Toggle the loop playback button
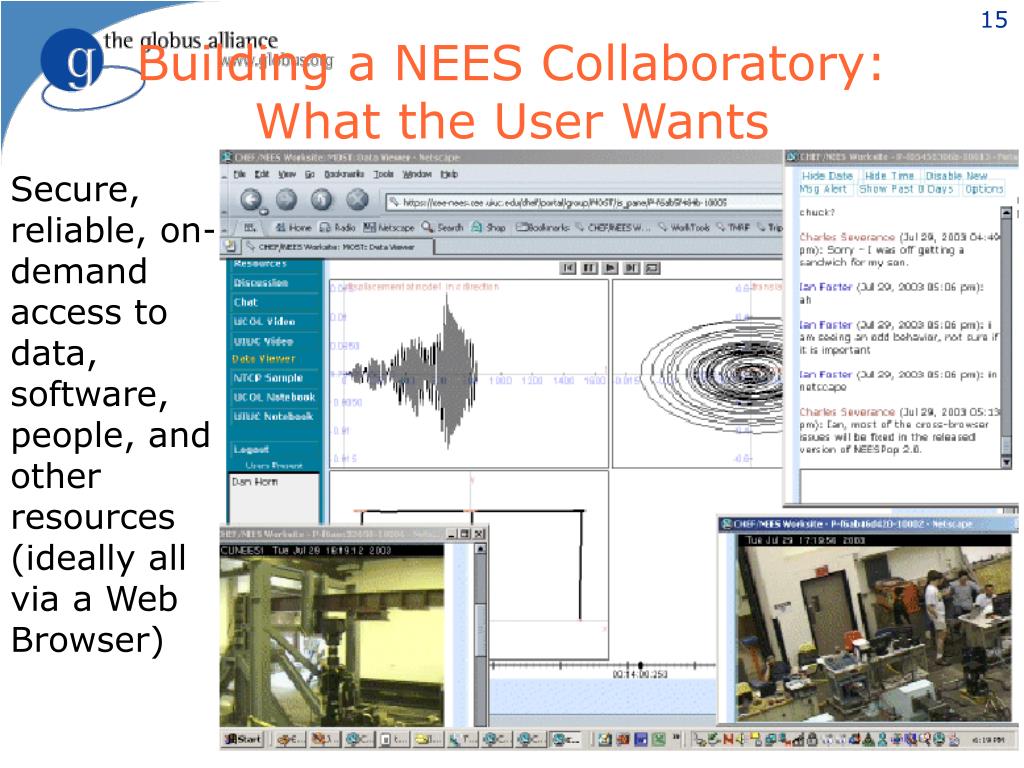This screenshot has width=1024, height=768. coord(652,268)
